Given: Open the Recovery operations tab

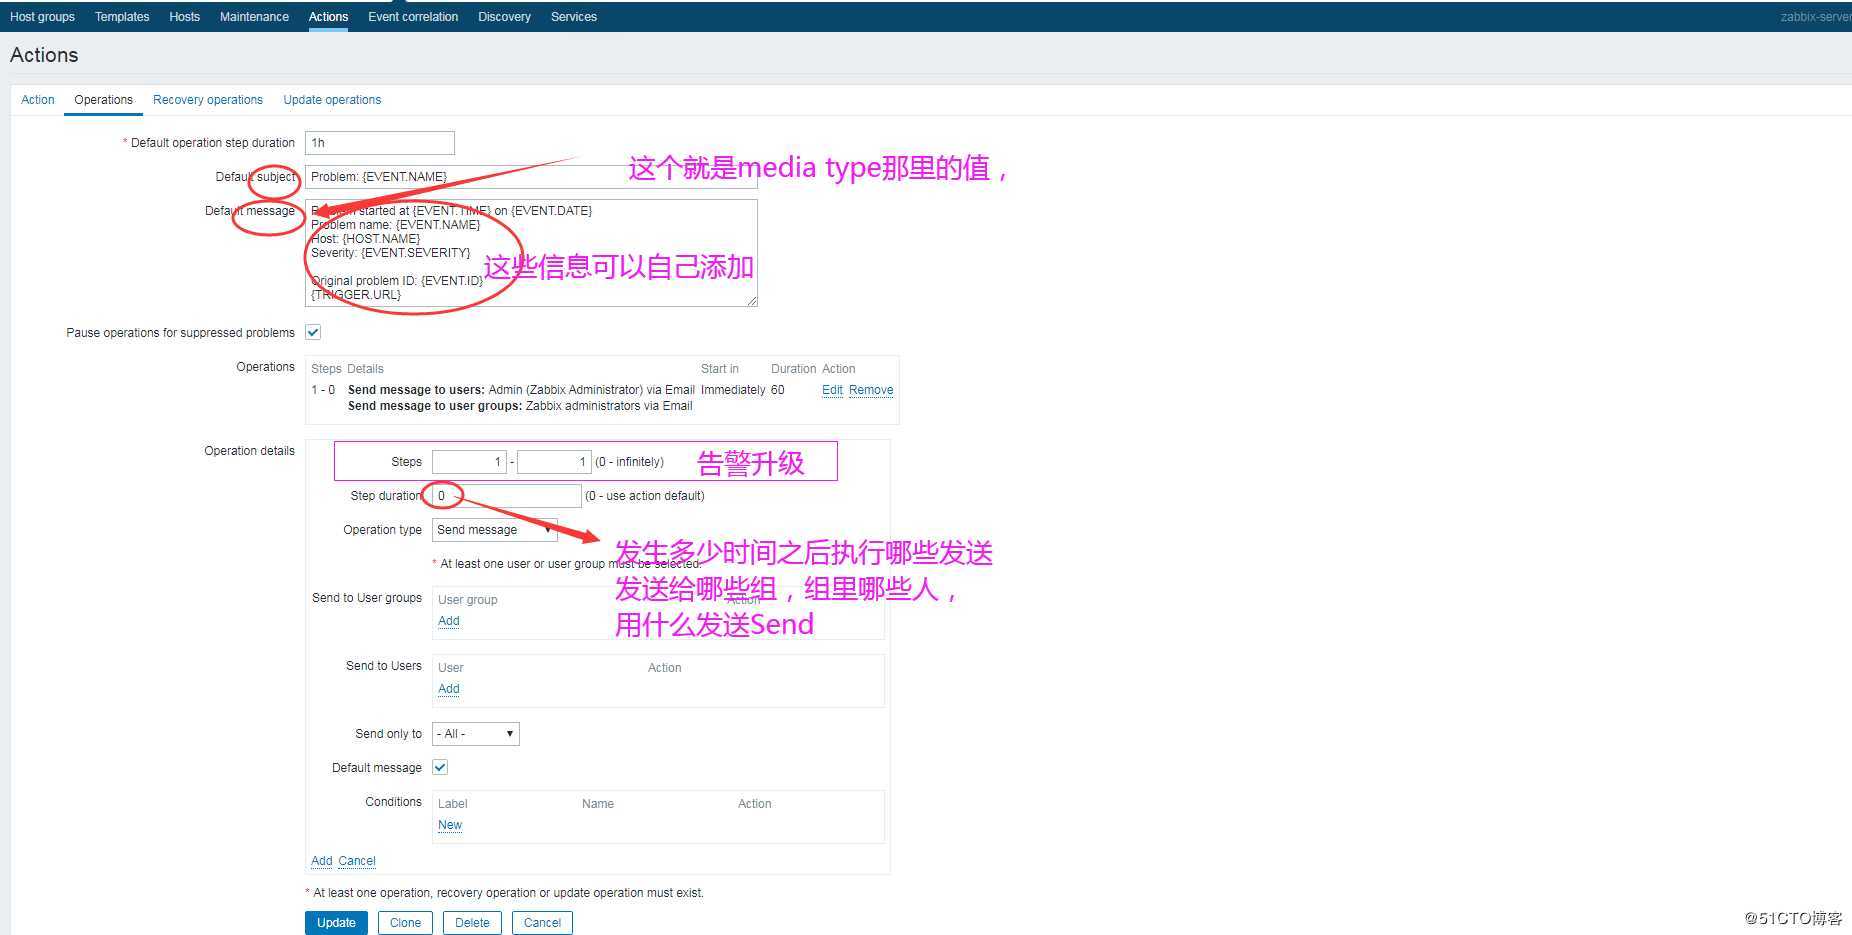Looking at the screenshot, I should pos(208,100).
